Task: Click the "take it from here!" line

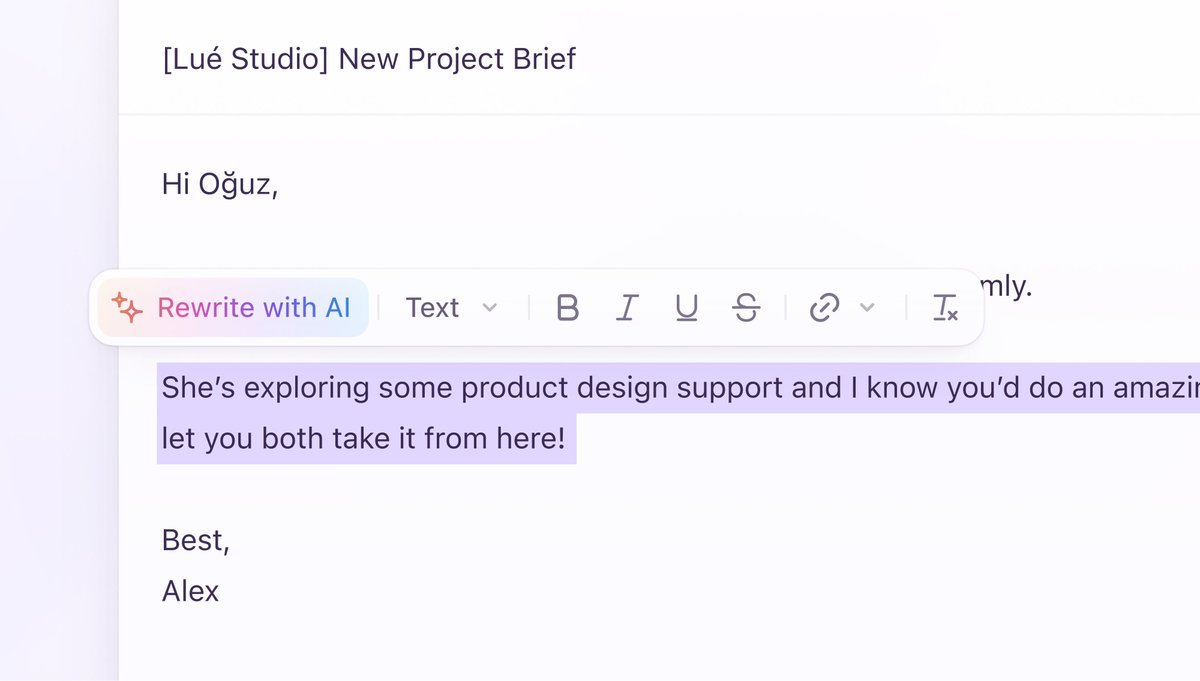Action: [450, 439]
